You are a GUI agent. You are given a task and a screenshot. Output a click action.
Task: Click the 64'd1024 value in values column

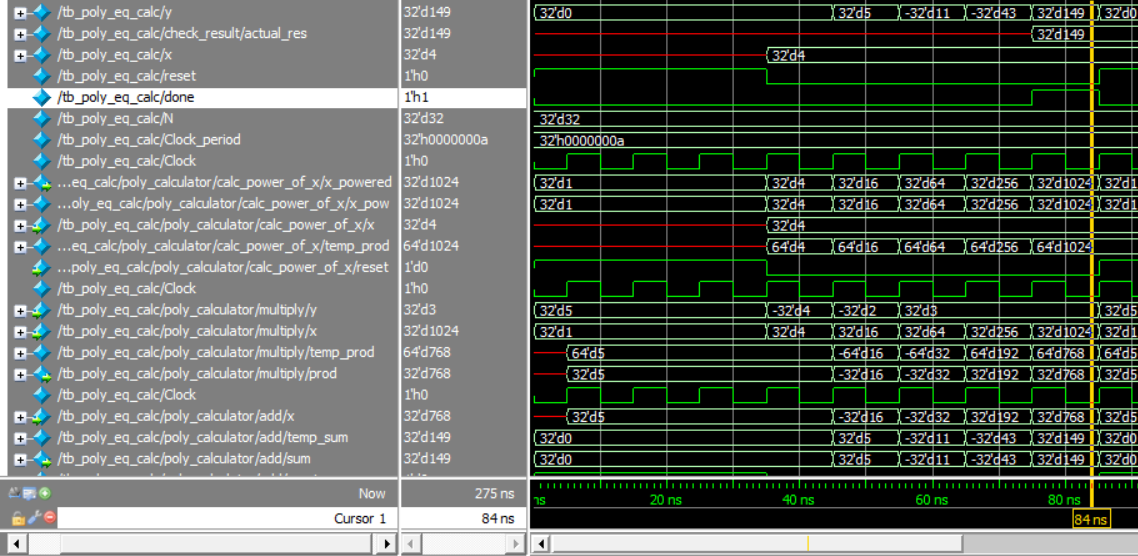coord(431,246)
